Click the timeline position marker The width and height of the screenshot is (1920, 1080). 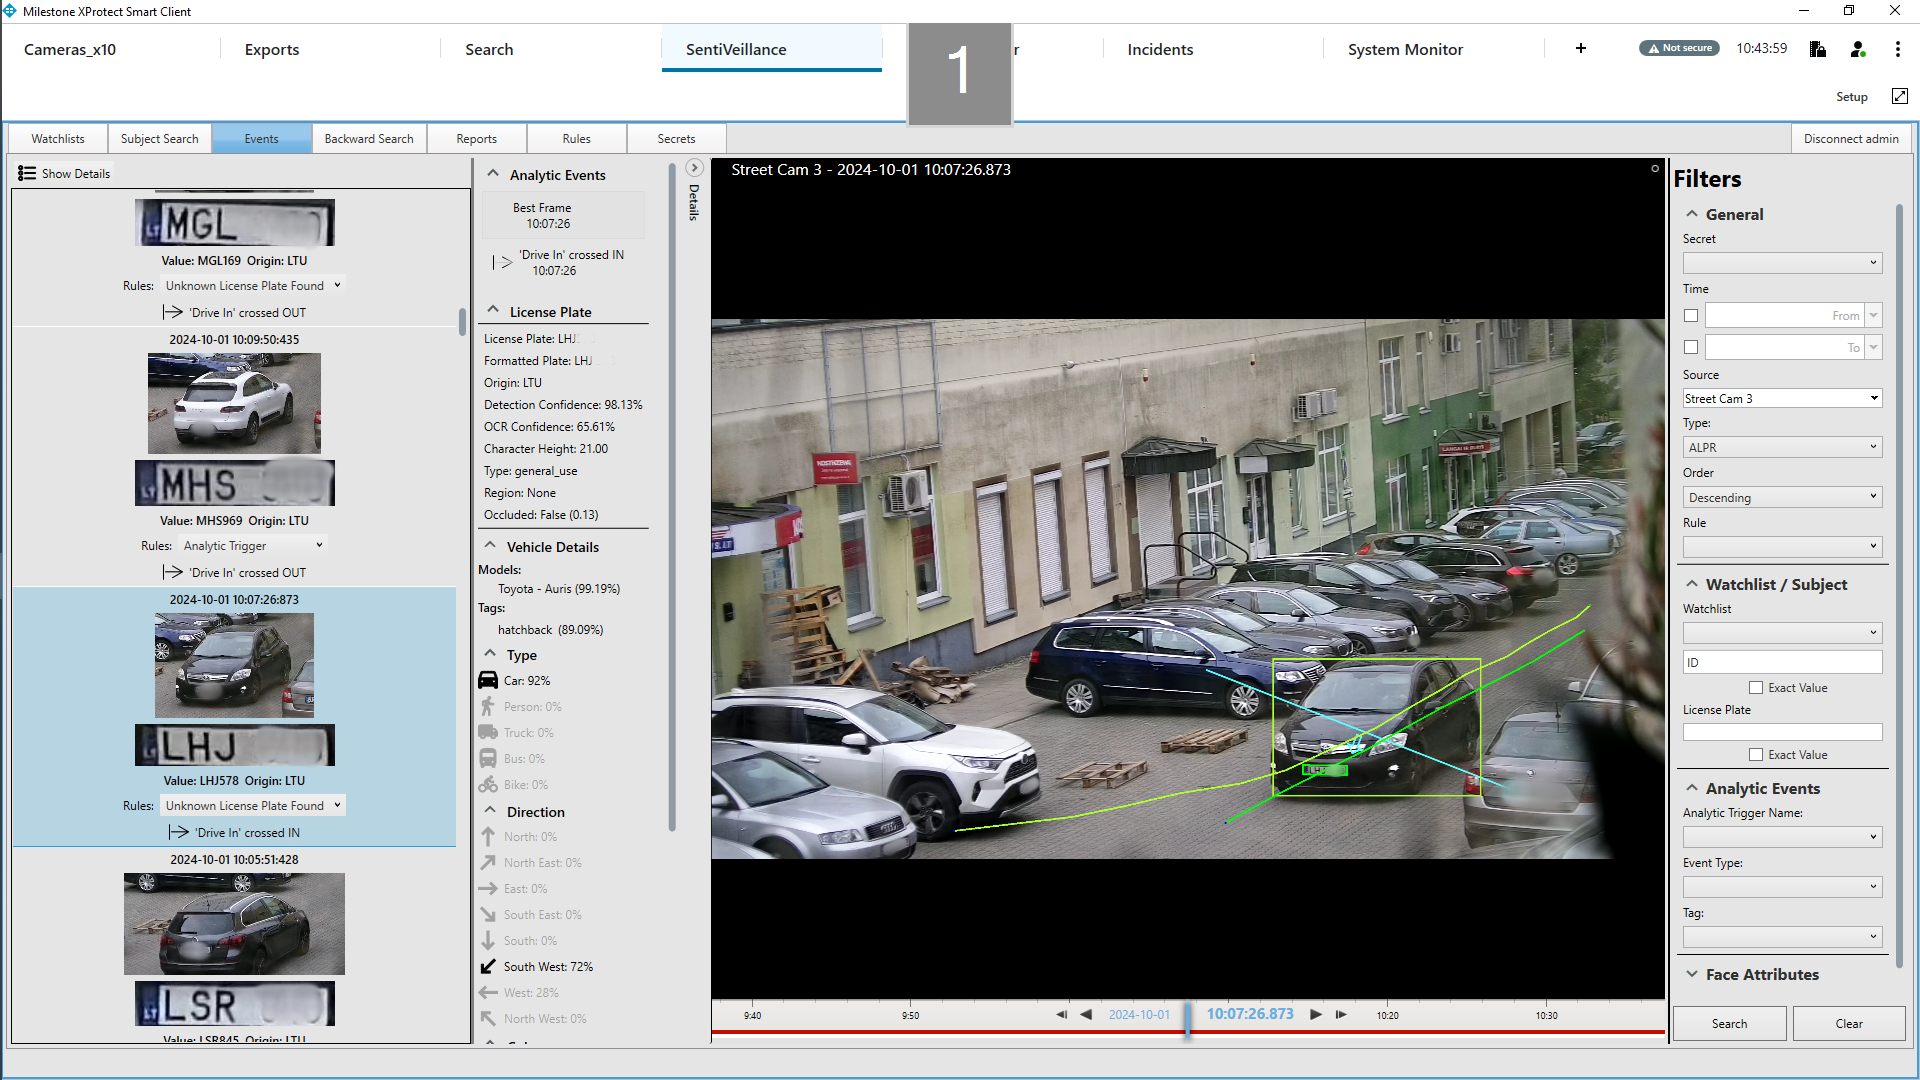tap(1187, 1018)
